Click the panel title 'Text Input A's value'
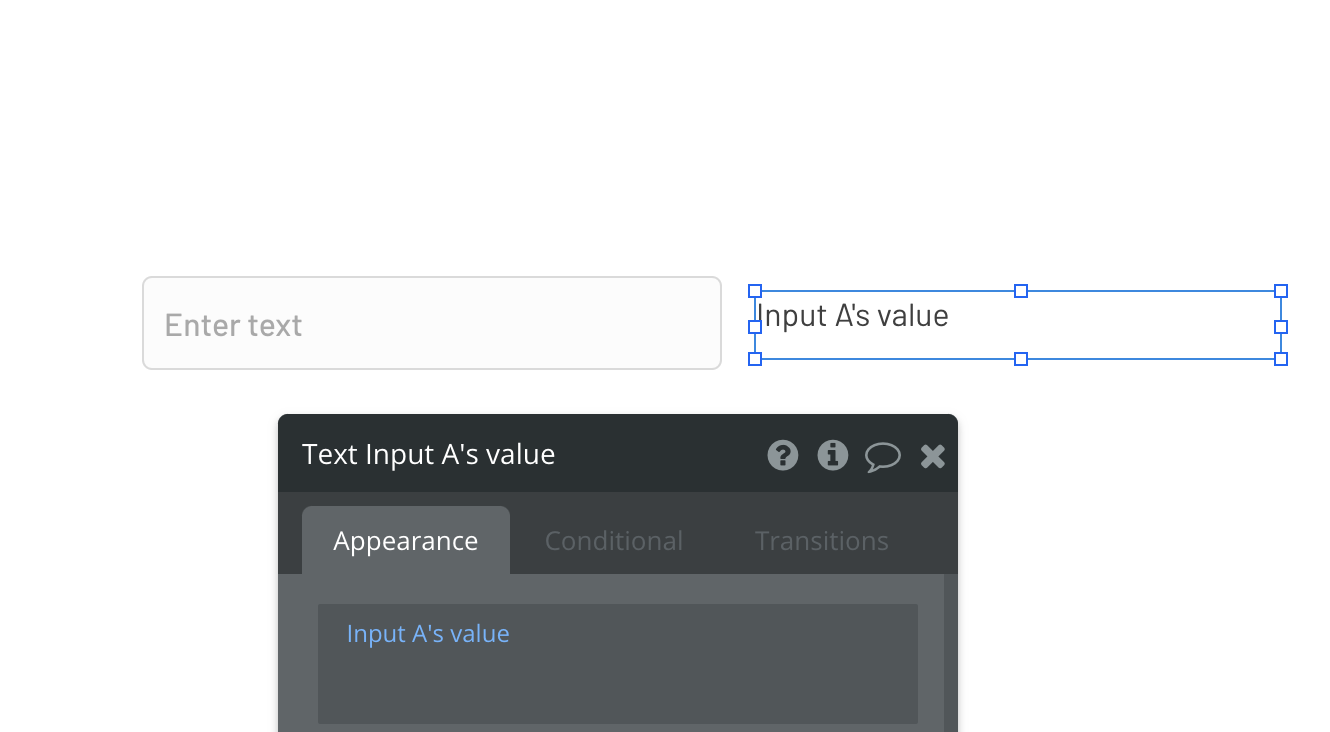The image size is (1330, 732). tap(428, 454)
